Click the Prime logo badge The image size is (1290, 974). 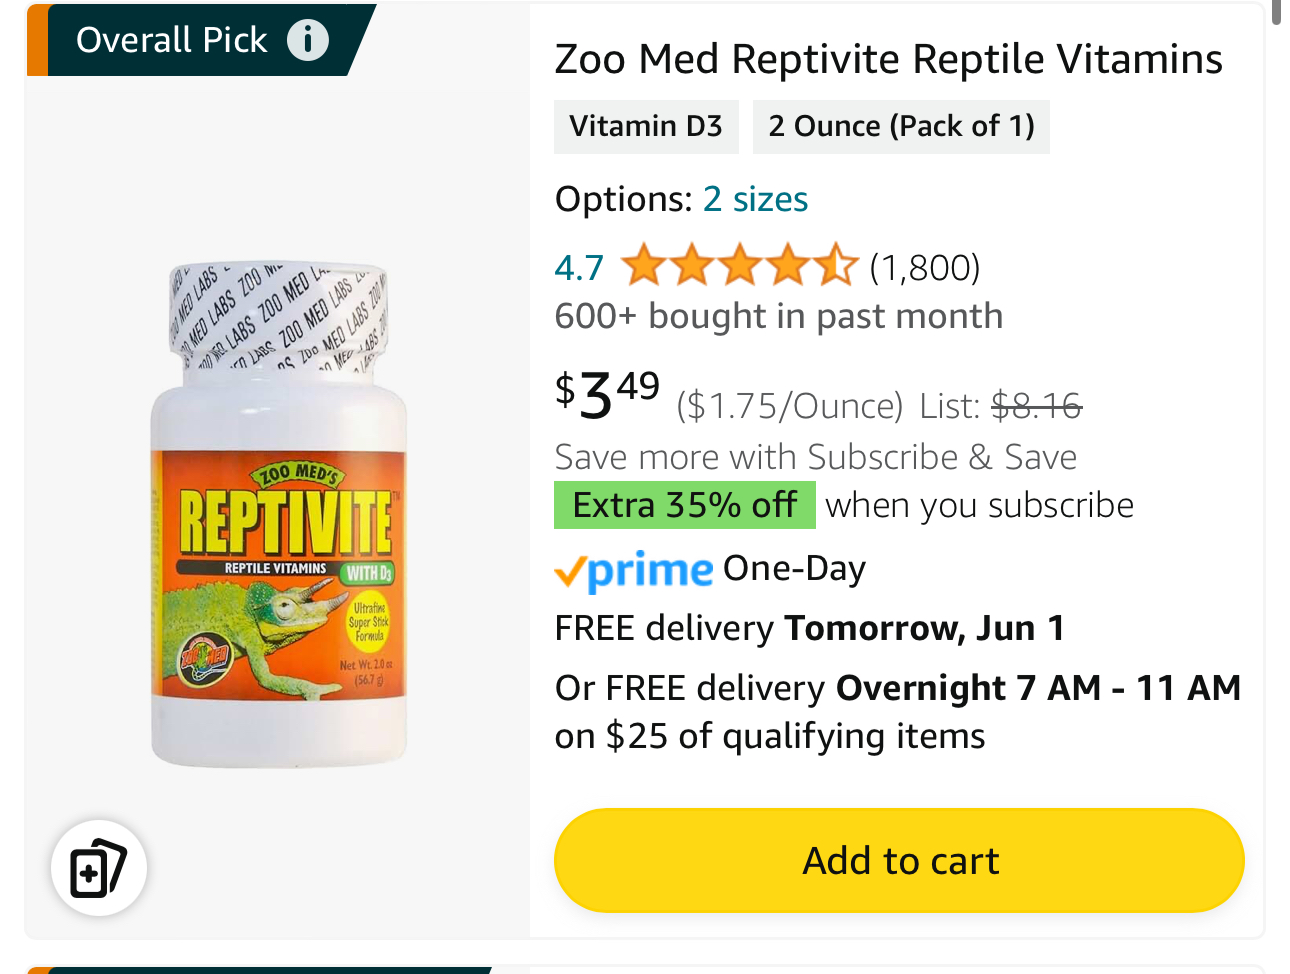(634, 570)
